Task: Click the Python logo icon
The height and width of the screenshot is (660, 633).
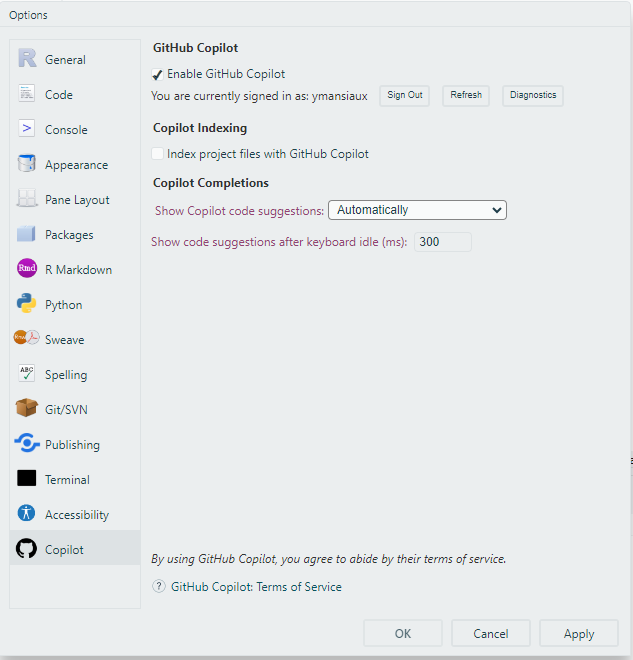Action: point(27,303)
